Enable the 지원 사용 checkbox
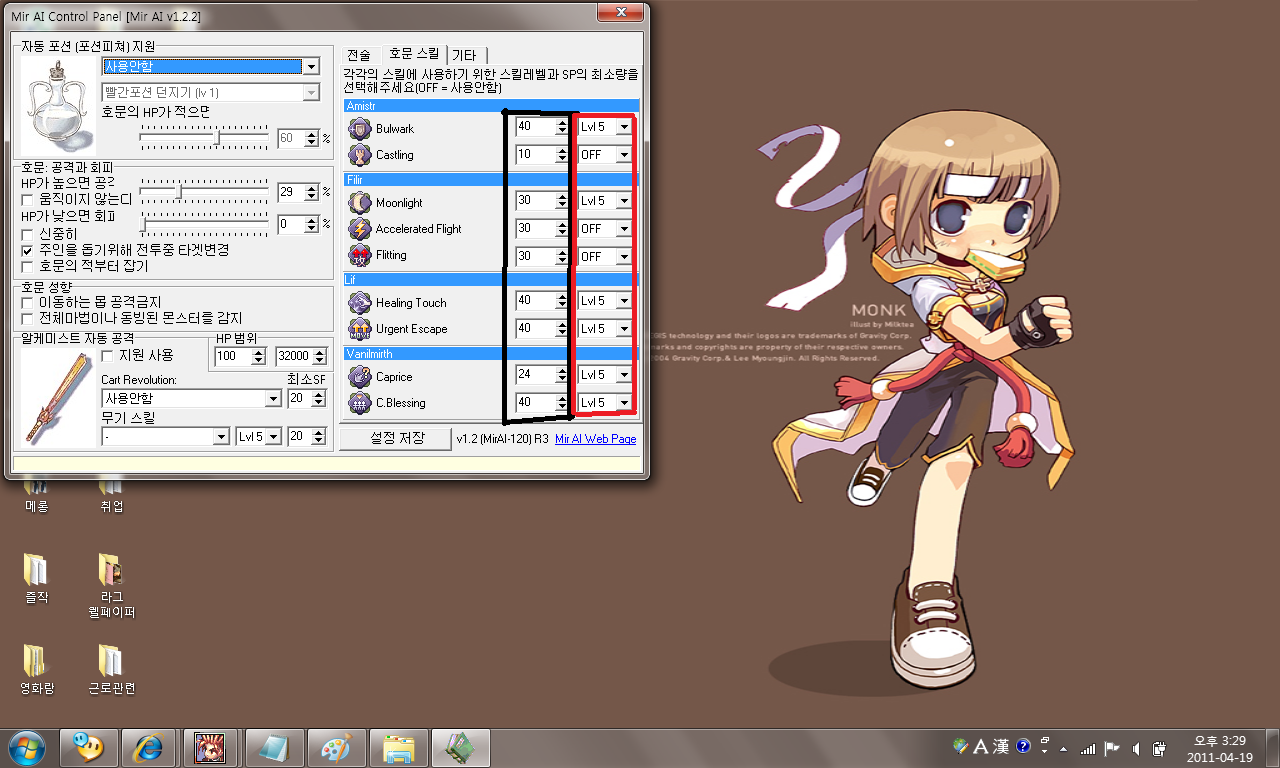The width and height of the screenshot is (1280, 768). pyautogui.click(x=109, y=356)
